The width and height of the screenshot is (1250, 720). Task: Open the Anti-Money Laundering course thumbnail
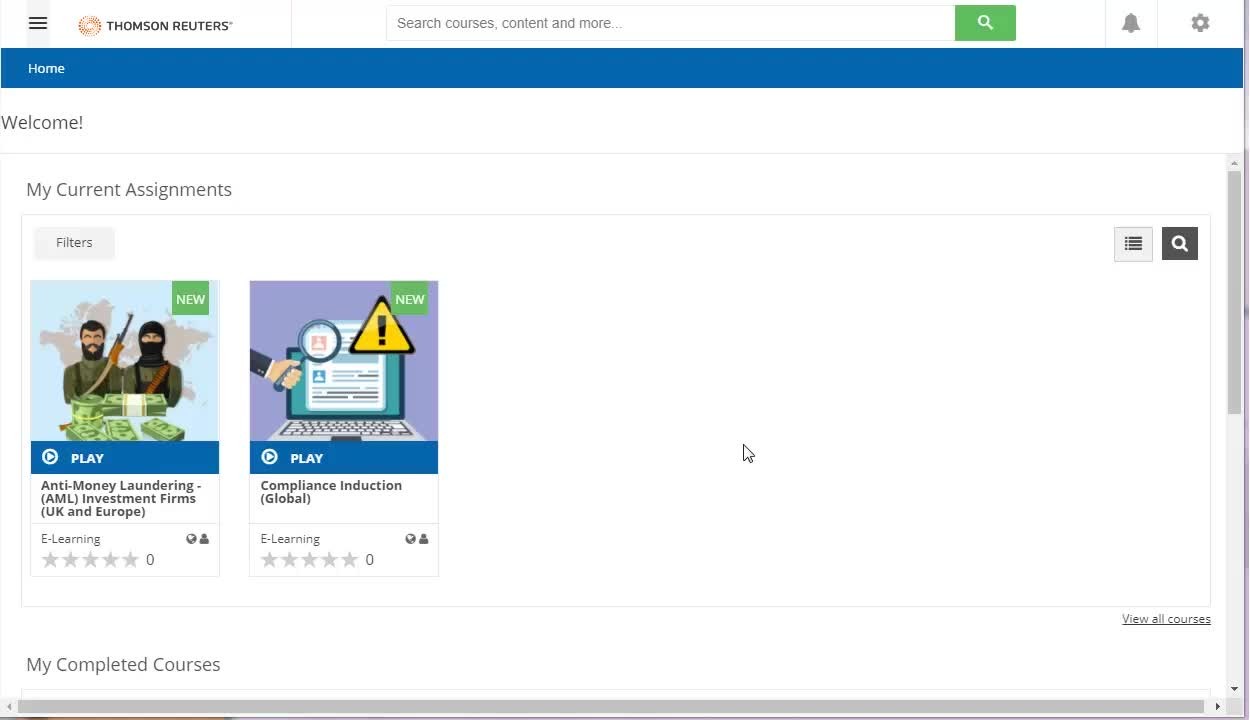click(125, 362)
